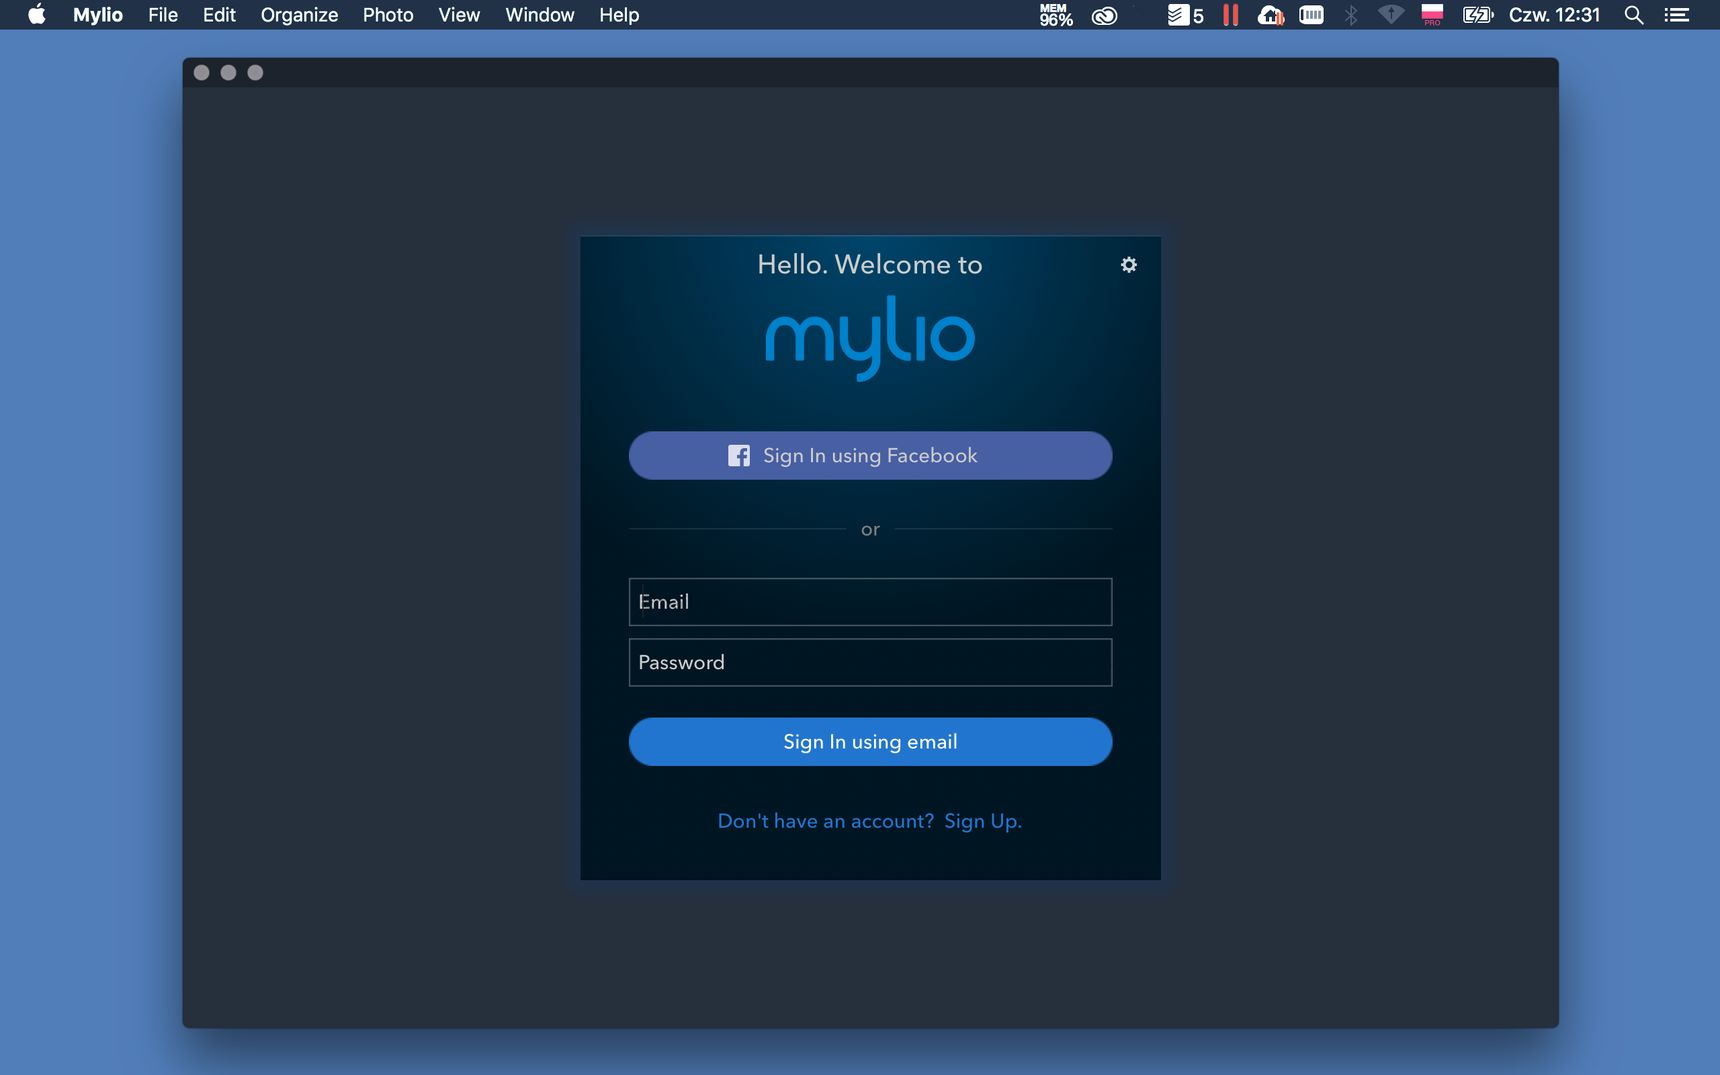Viewport: 1720px width, 1075px height.
Task: Click the Mylio window zoom button
Action: point(255,73)
